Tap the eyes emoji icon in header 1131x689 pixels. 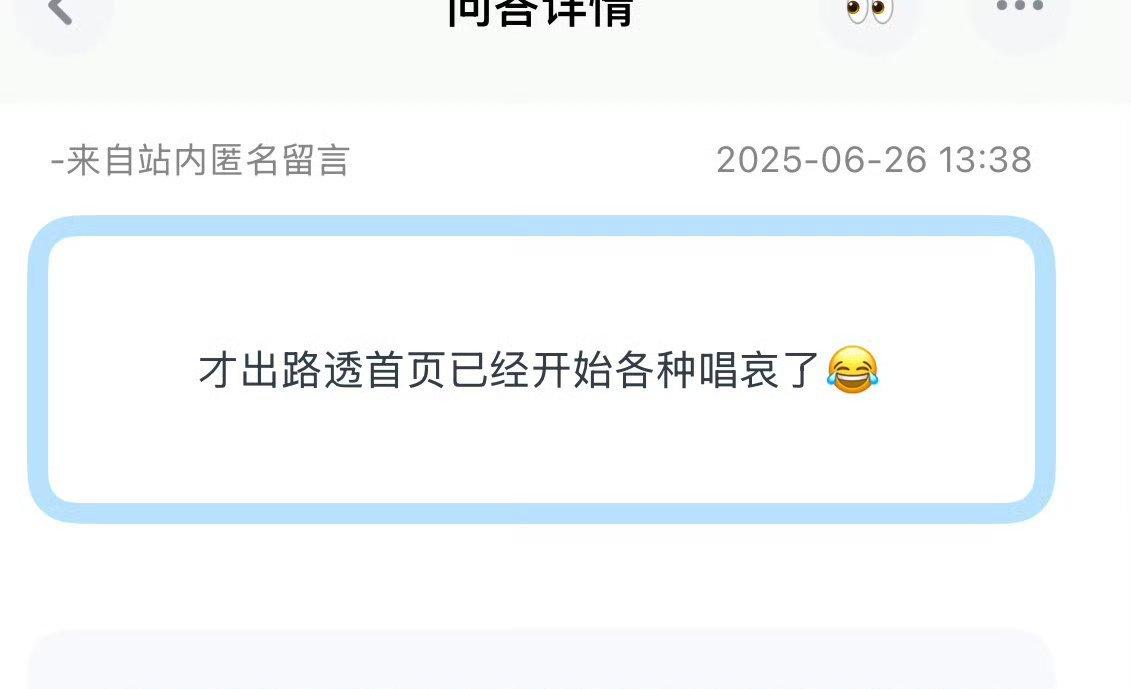[869, 10]
